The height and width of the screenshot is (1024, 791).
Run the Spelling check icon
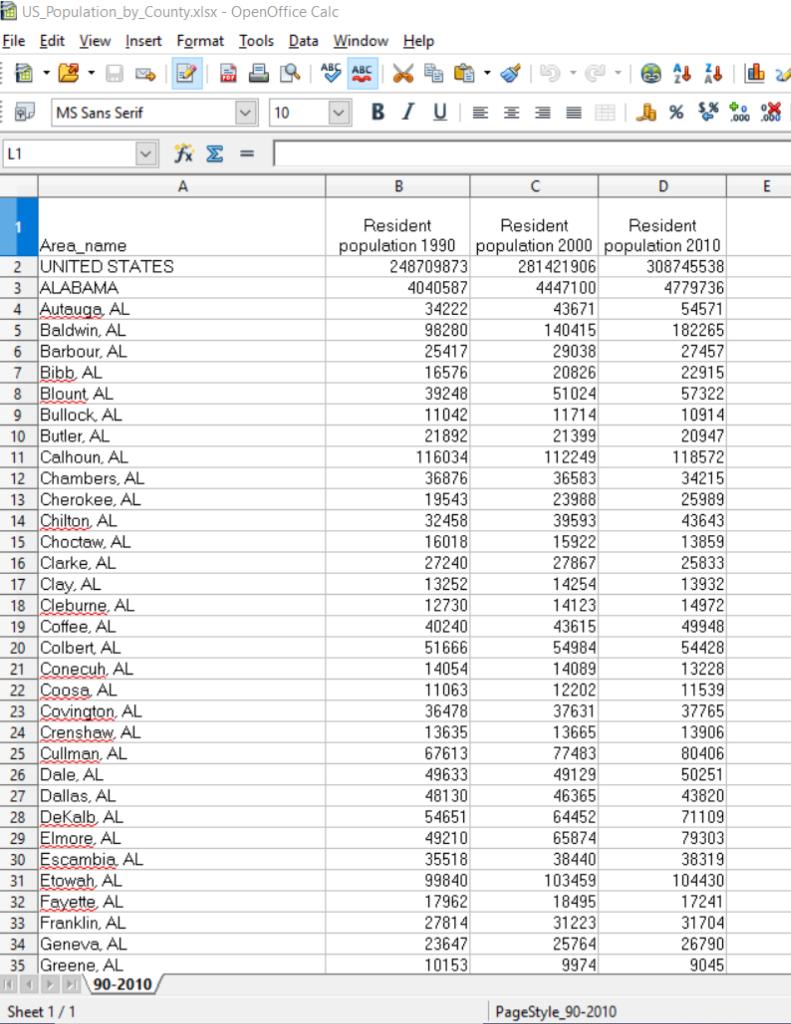(331, 72)
